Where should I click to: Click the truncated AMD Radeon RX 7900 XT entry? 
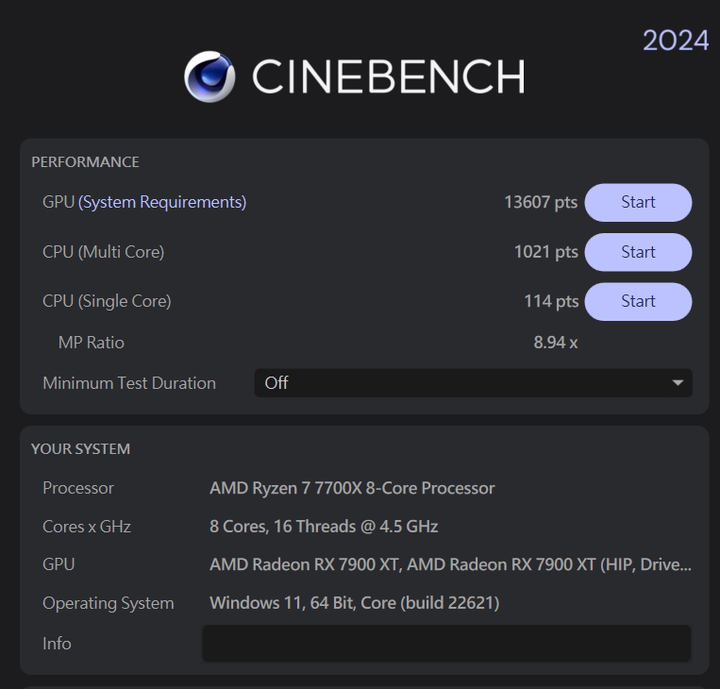pos(450,565)
